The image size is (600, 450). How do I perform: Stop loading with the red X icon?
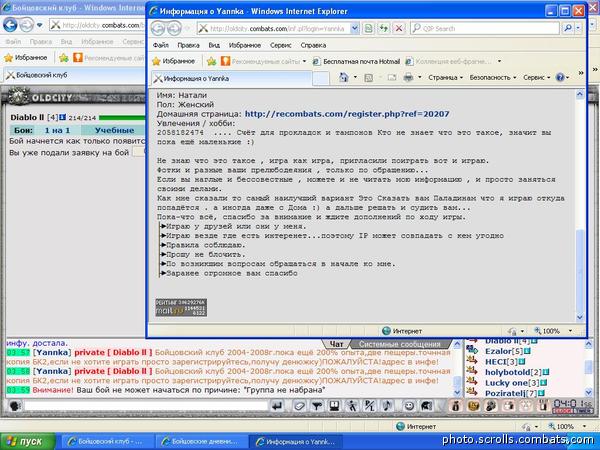tap(398, 28)
